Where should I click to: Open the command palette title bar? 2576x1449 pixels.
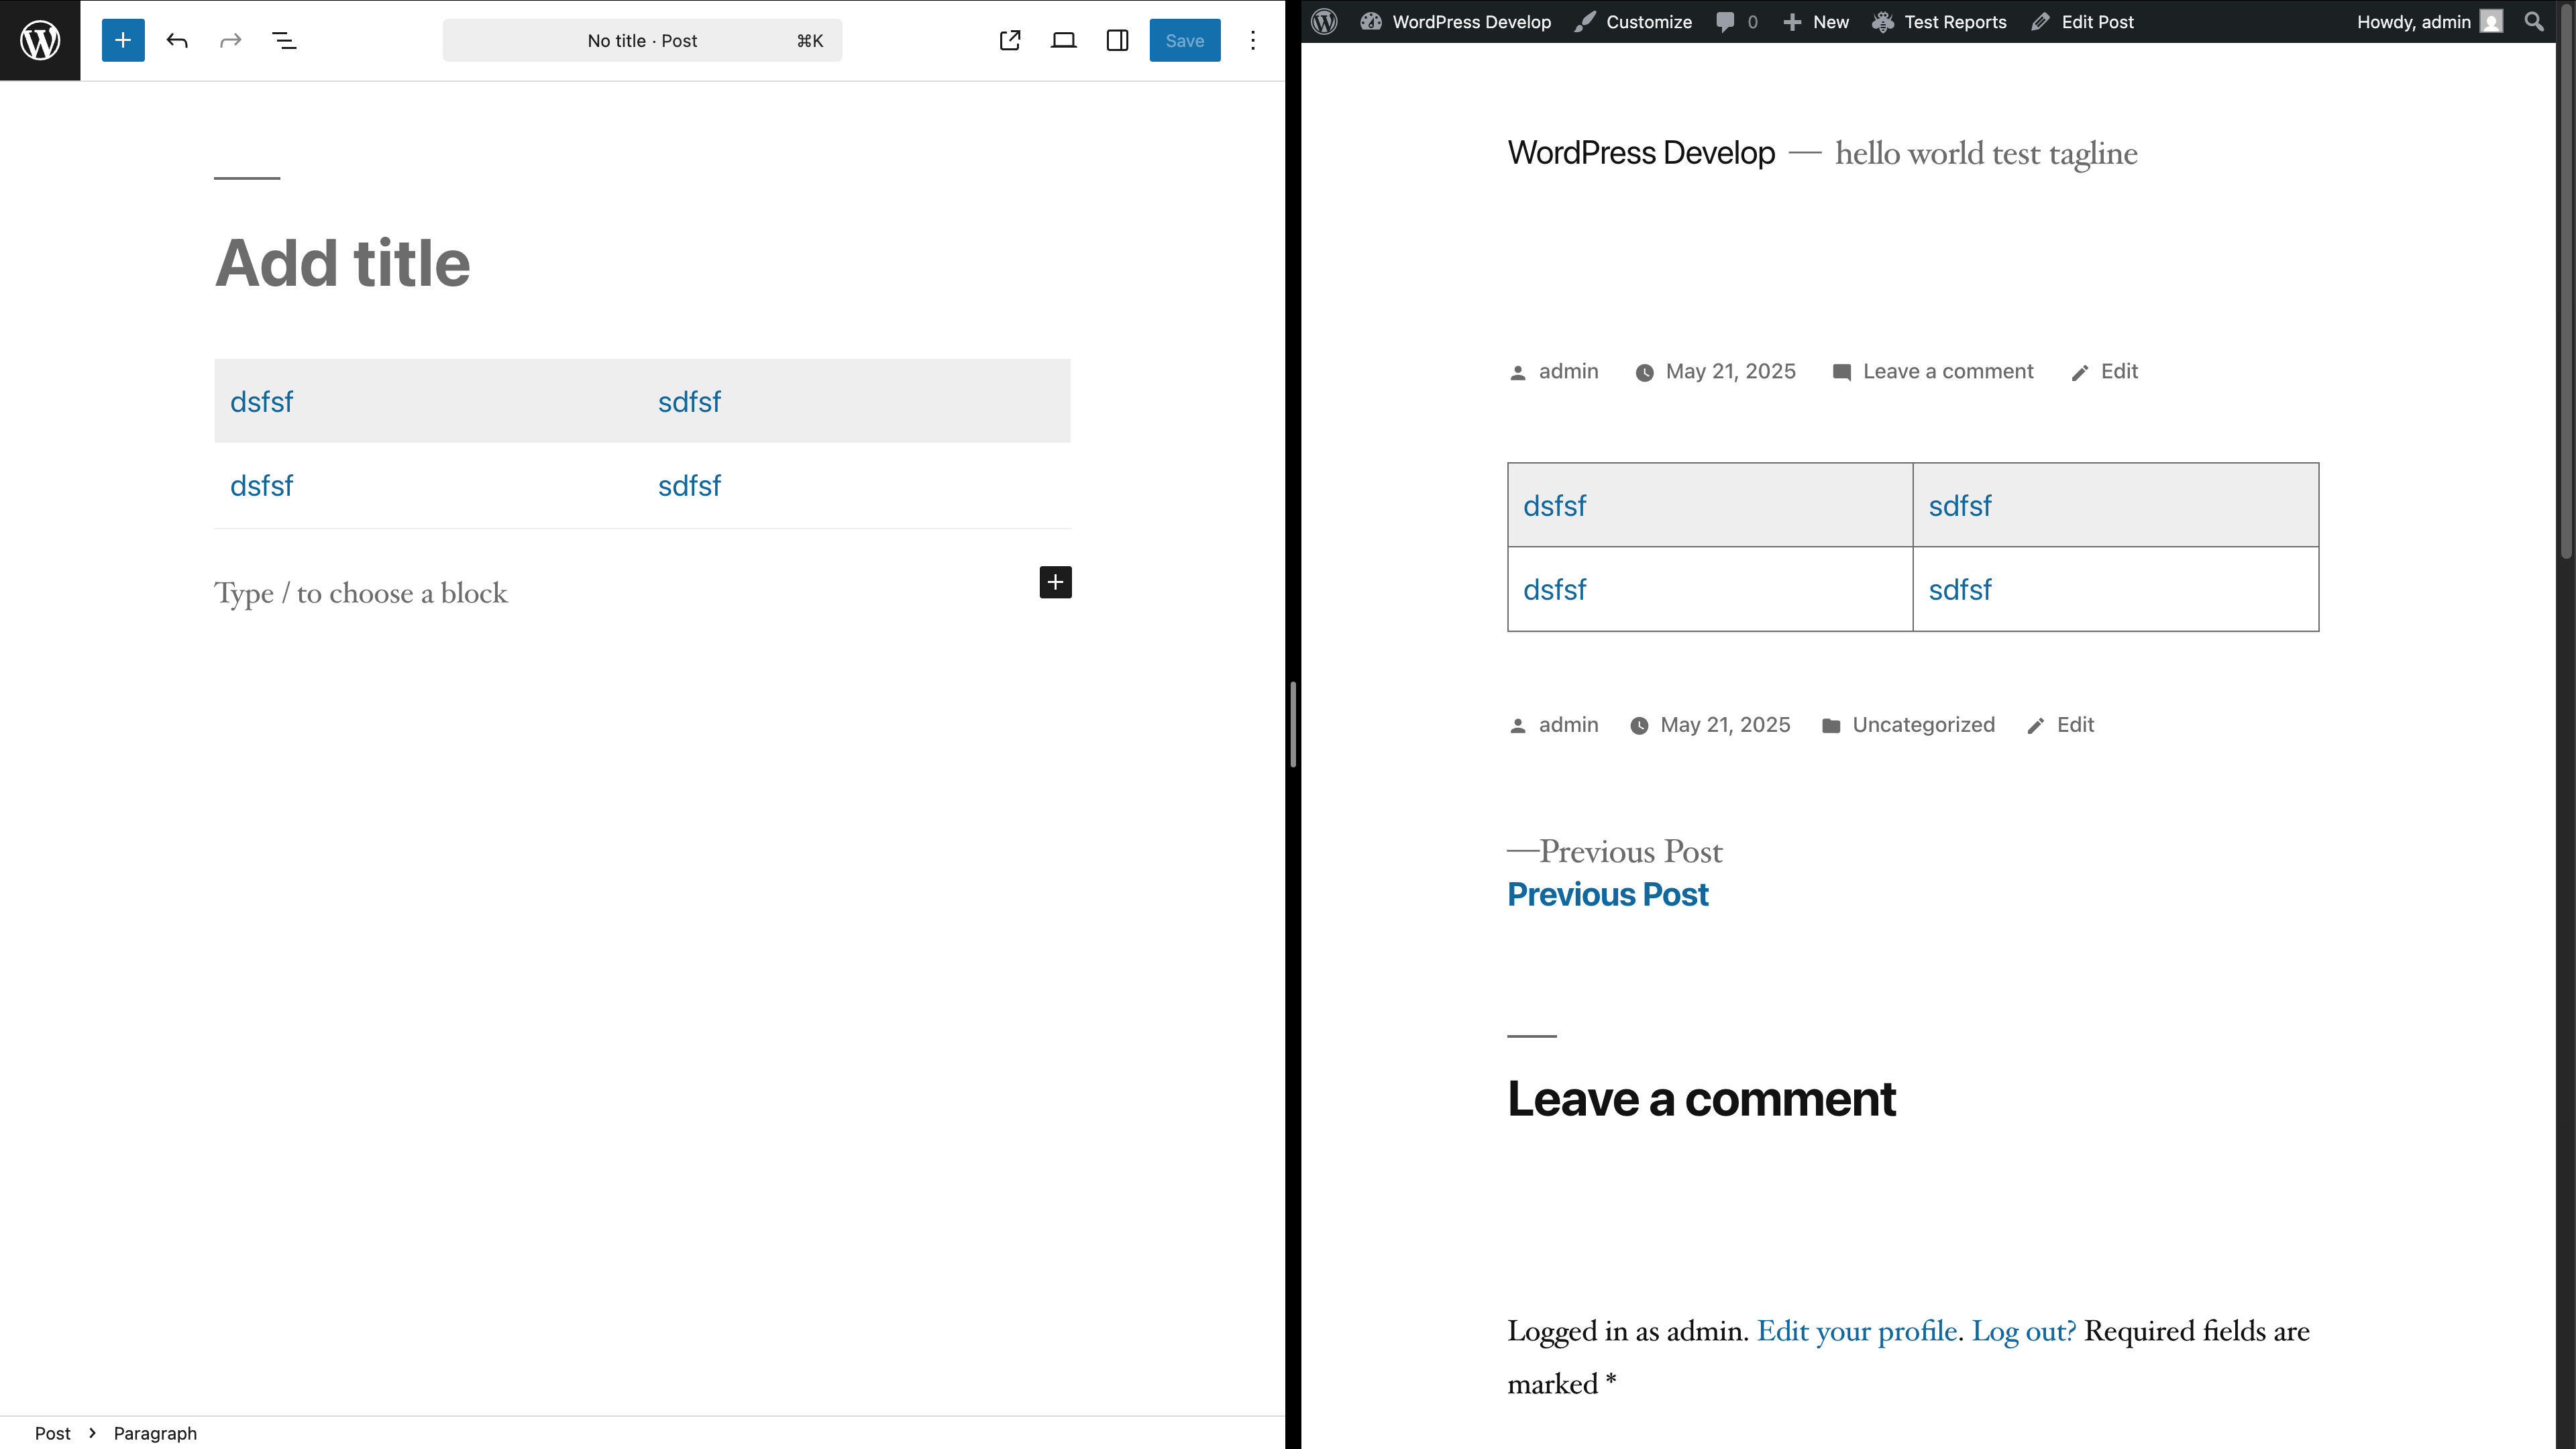pos(642,40)
